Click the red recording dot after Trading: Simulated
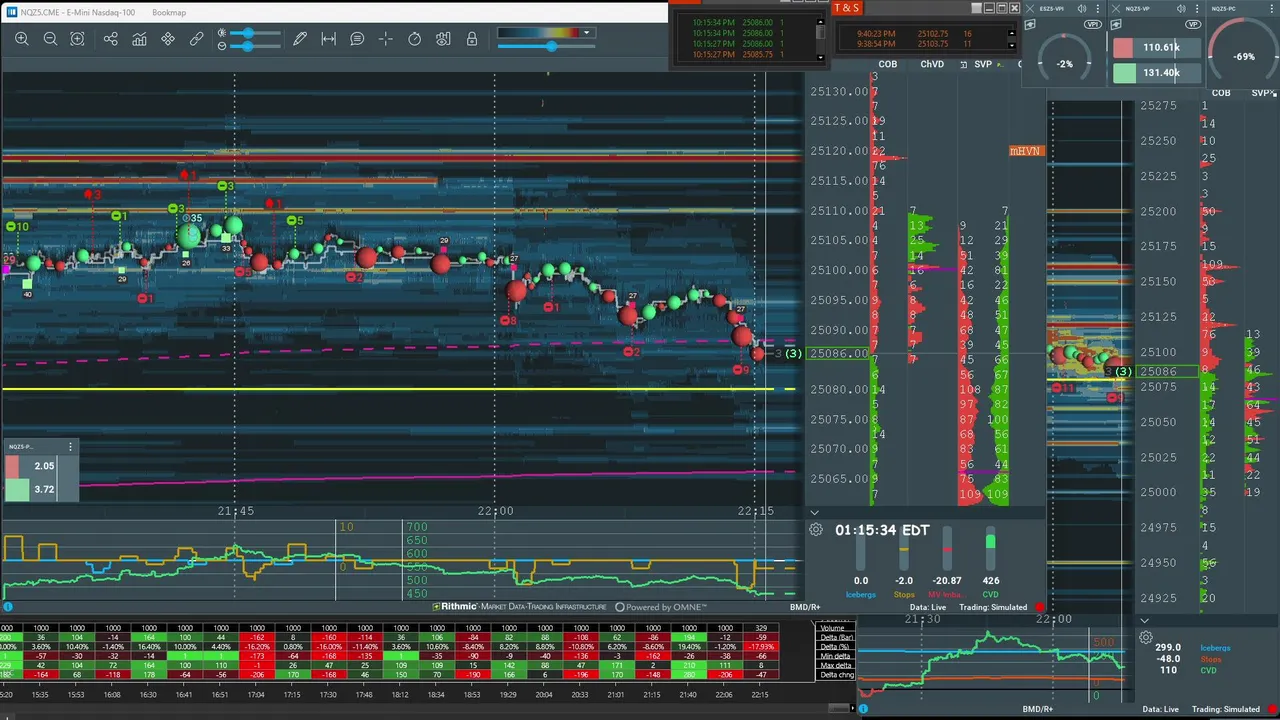 pos(1040,607)
